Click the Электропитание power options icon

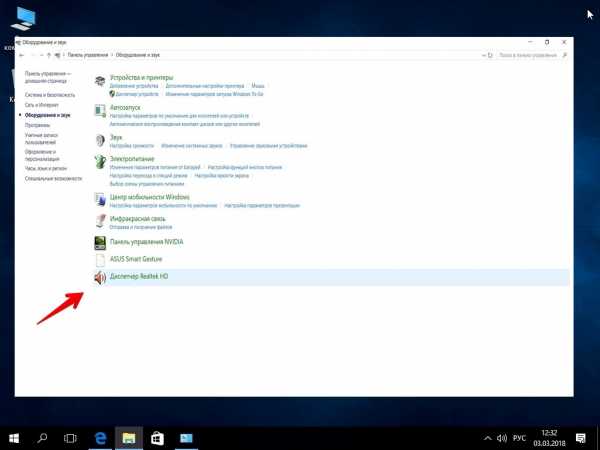coord(100,162)
